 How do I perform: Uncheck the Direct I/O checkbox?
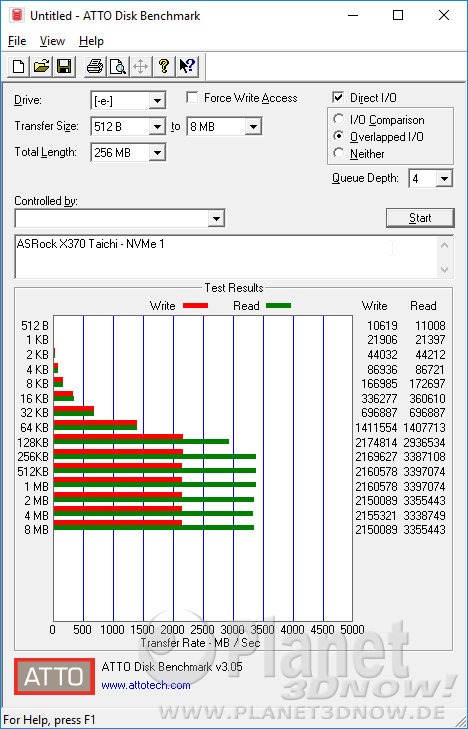pos(338,98)
